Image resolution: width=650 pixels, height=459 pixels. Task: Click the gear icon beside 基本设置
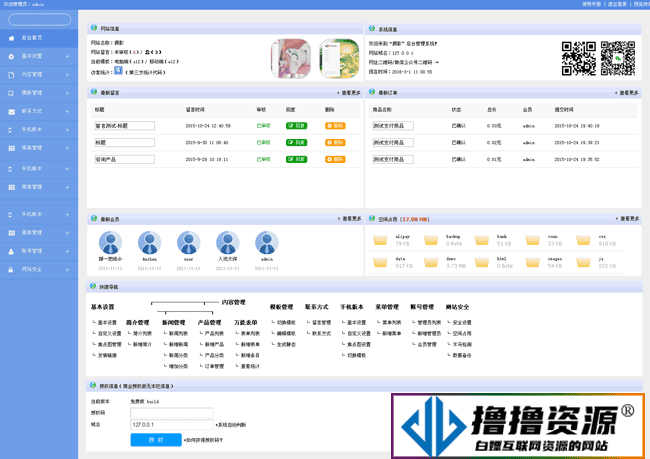coord(12,57)
